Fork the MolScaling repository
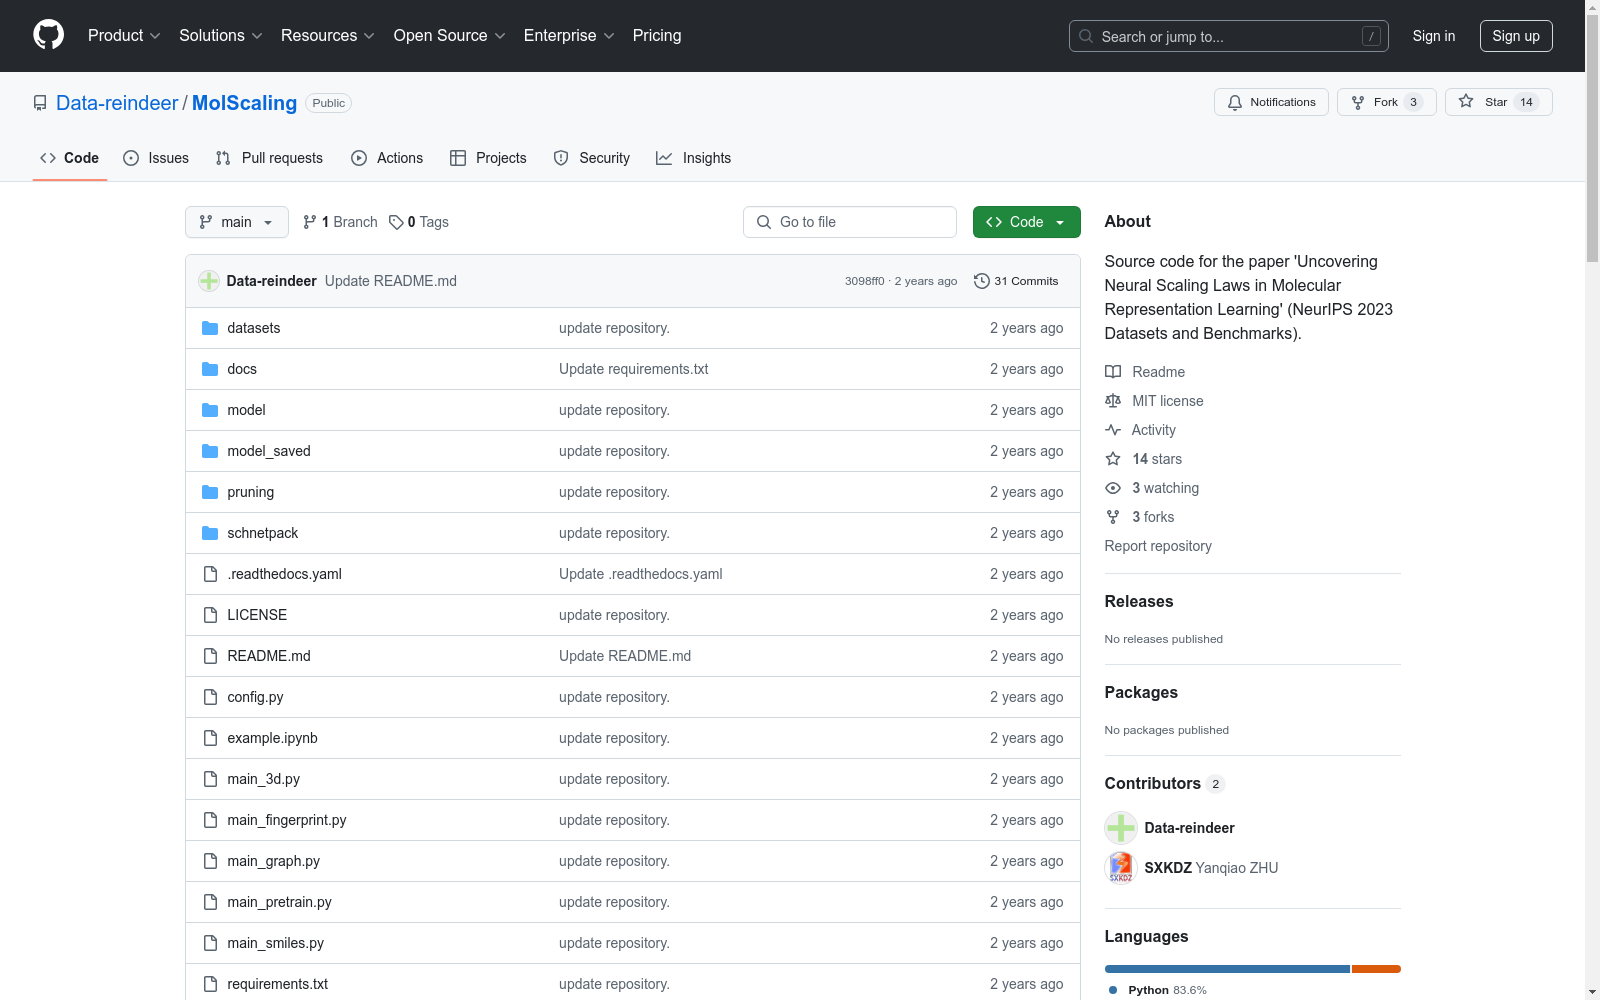Image resolution: width=1600 pixels, height=1000 pixels. point(1386,102)
